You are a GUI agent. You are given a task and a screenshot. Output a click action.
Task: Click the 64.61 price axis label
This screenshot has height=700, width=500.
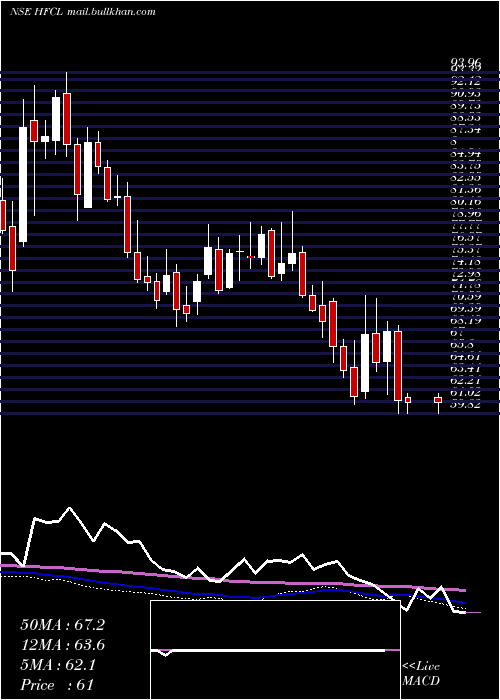466,357
